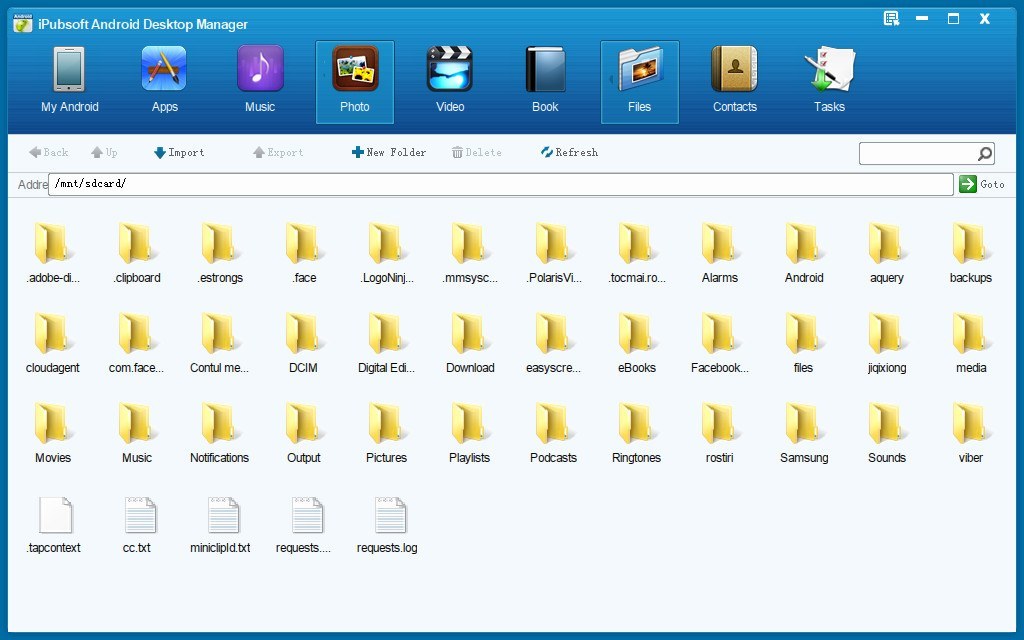Open the DCIM folder
This screenshot has height=640, width=1024.
(303, 340)
